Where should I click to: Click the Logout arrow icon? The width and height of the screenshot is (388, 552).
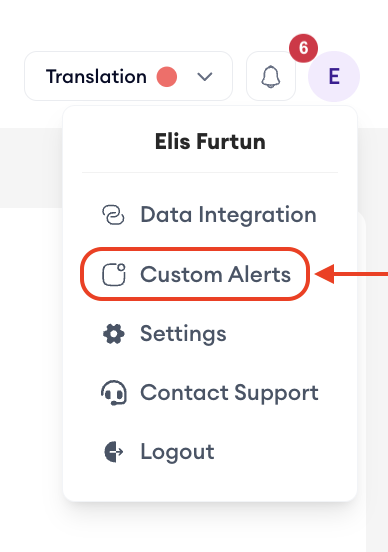pos(114,452)
